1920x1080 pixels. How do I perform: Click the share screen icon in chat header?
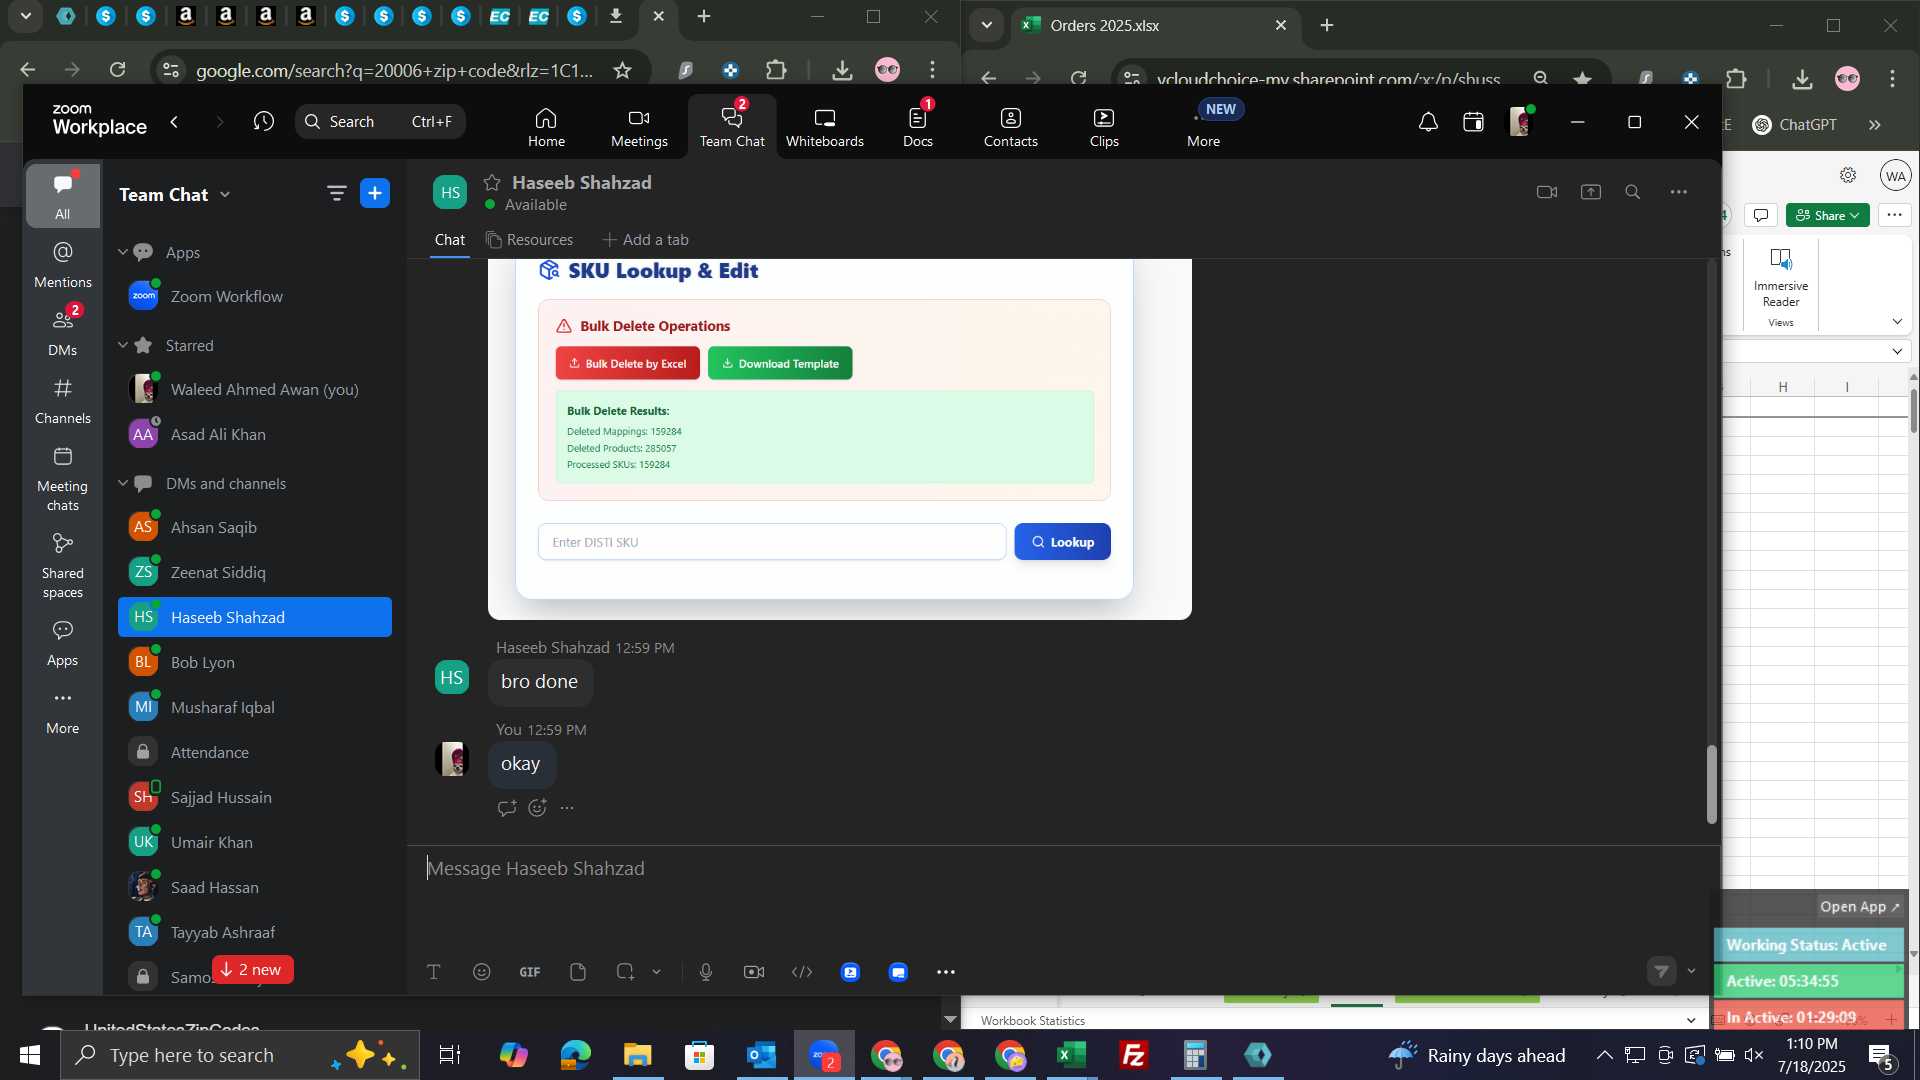pyautogui.click(x=1591, y=192)
